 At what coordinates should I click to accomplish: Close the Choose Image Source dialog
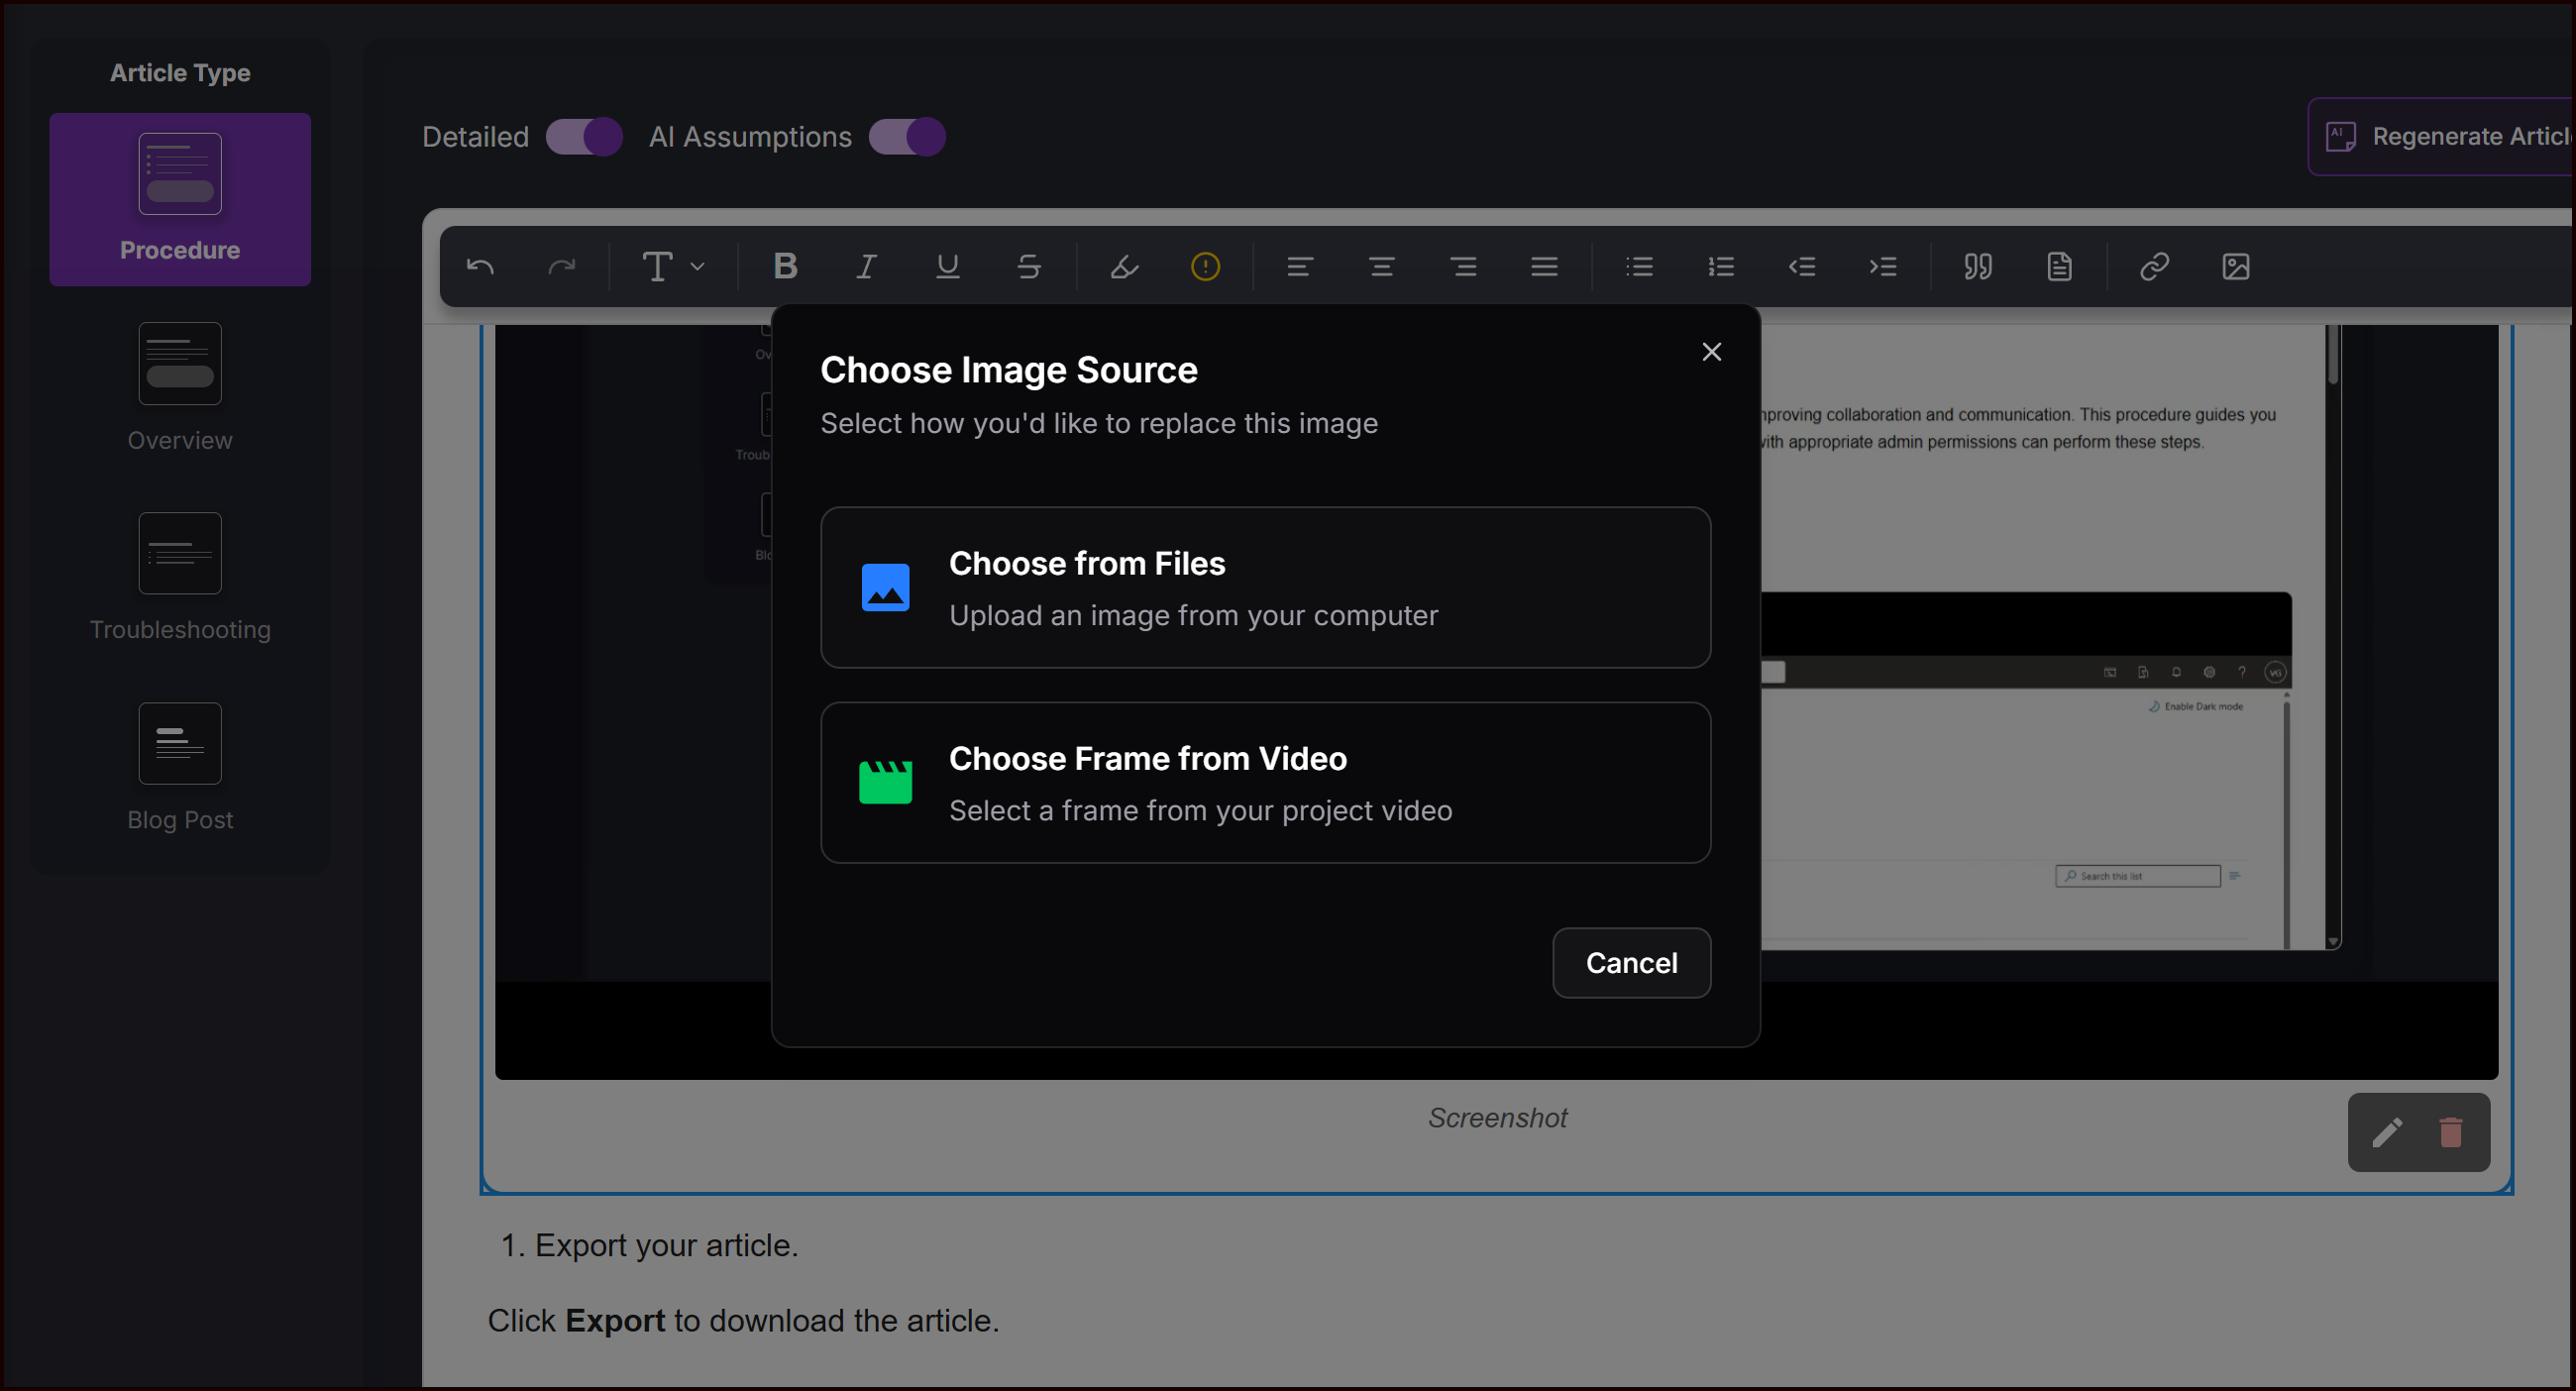[1711, 352]
